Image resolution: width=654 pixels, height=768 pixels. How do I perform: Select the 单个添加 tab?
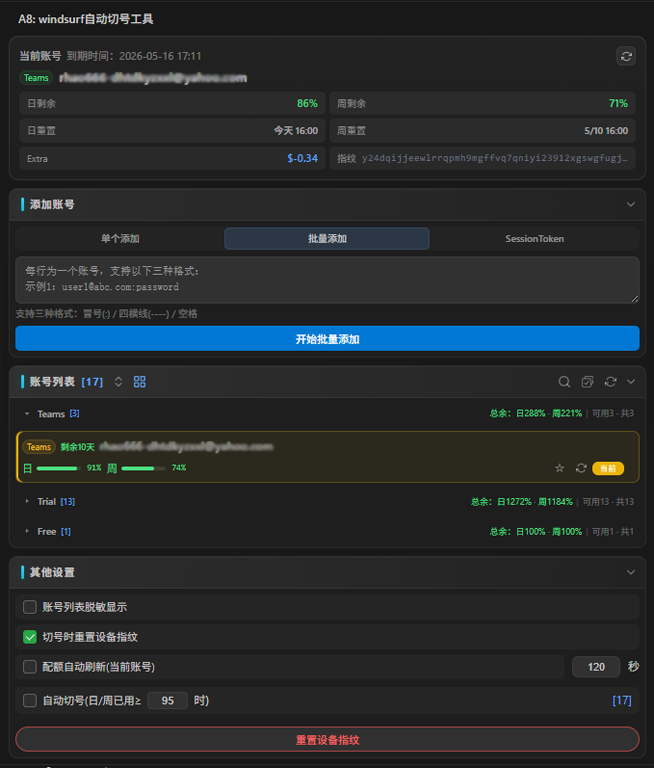[x=120, y=239]
